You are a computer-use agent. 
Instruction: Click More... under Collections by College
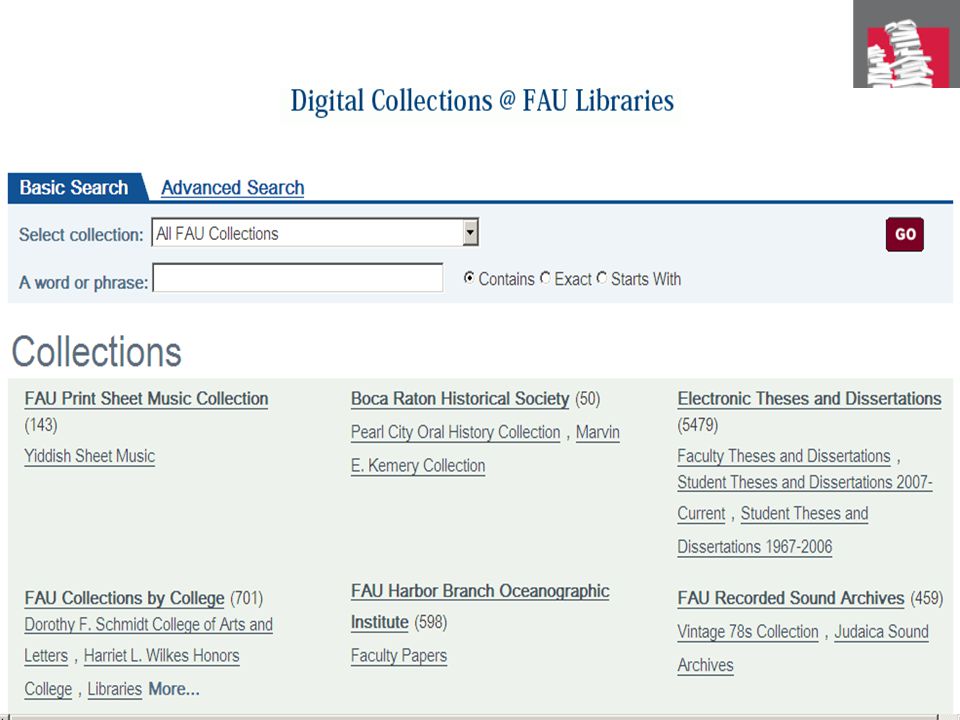coord(174,689)
